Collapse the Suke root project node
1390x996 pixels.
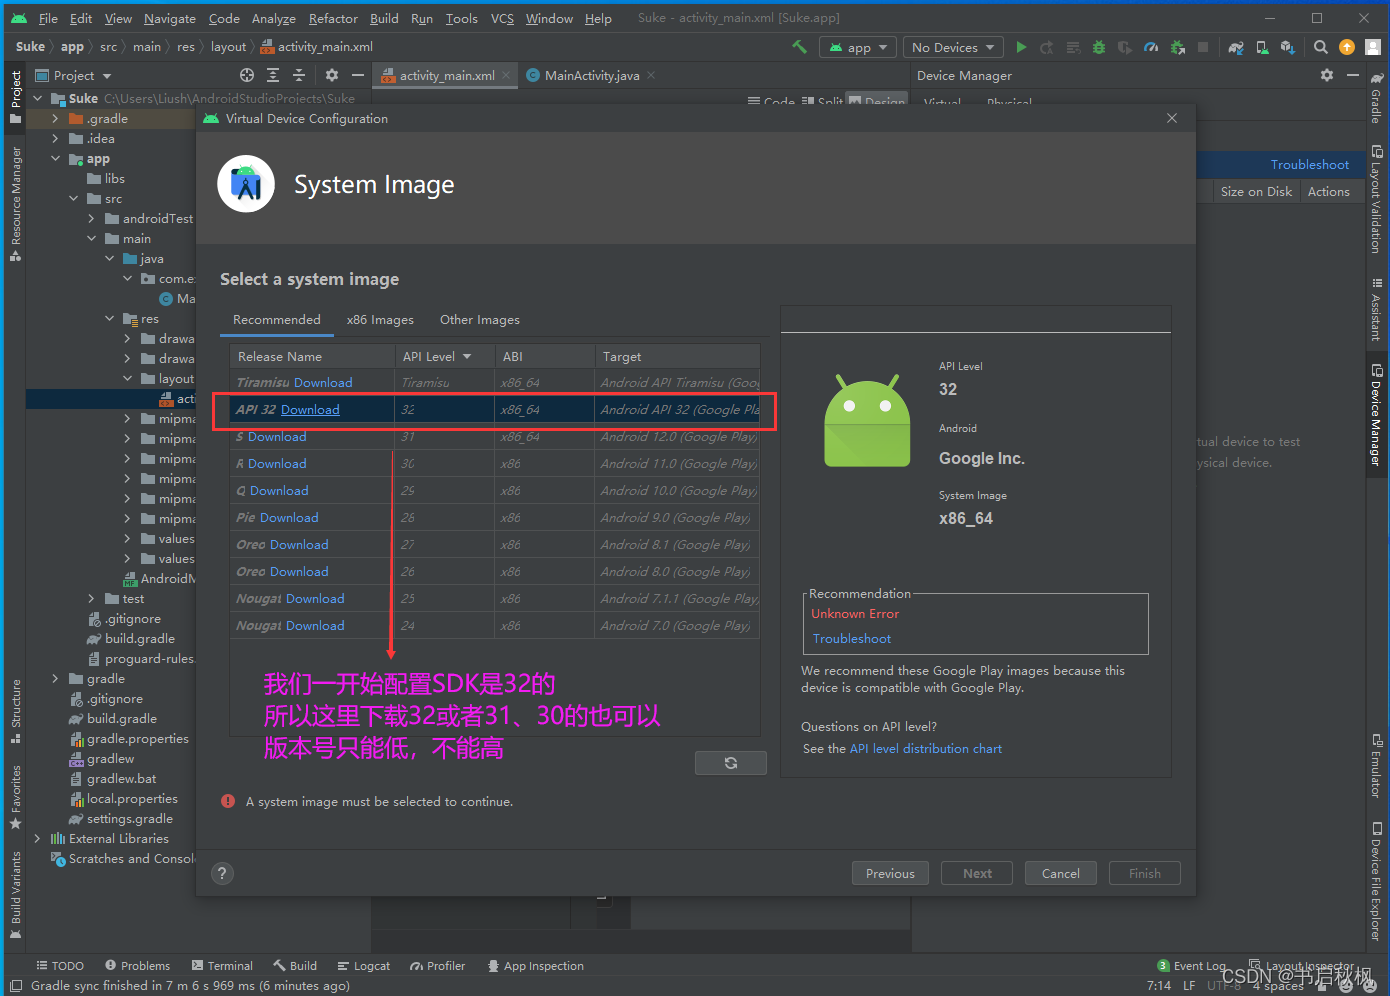[x=38, y=98]
